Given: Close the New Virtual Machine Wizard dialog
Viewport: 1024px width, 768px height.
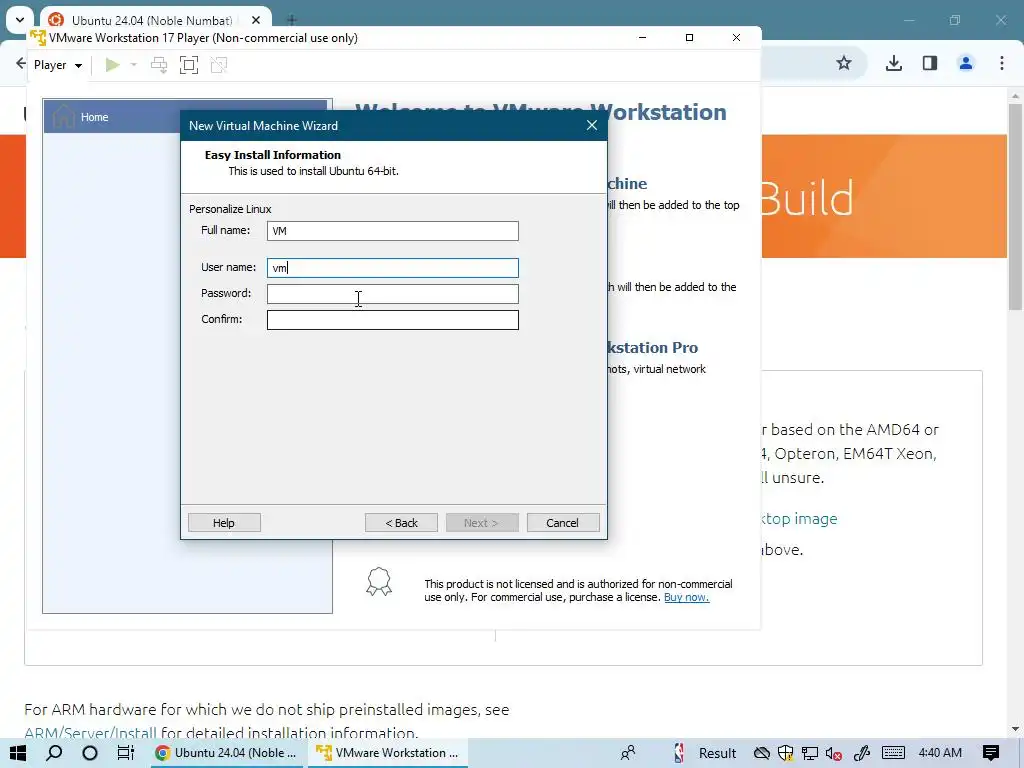Looking at the screenshot, I should pos(592,125).
